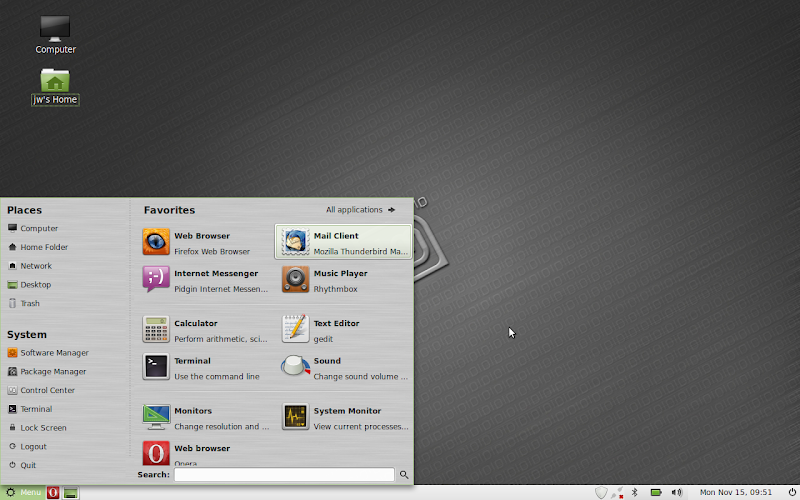Image resolution: width=800 pixels, height=500 pixels.
Task: Focus the Search text field
Action: click(x=284, y=474)
